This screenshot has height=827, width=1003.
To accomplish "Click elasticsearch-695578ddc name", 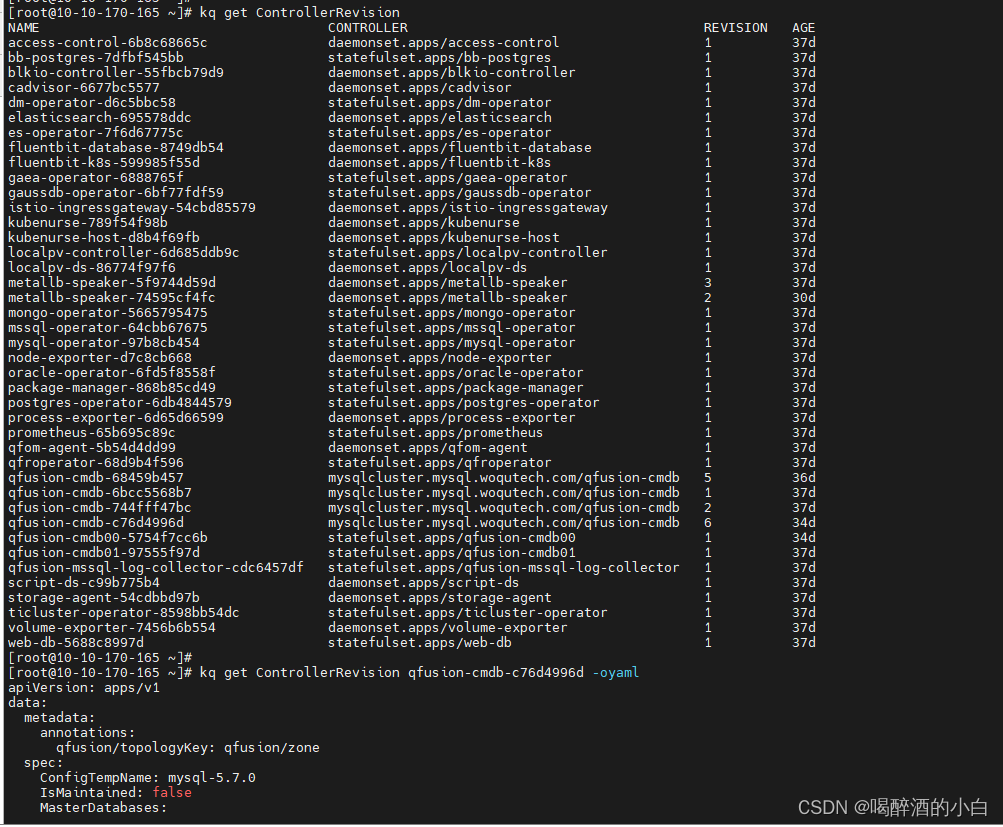I will click(x=100, y=118).
